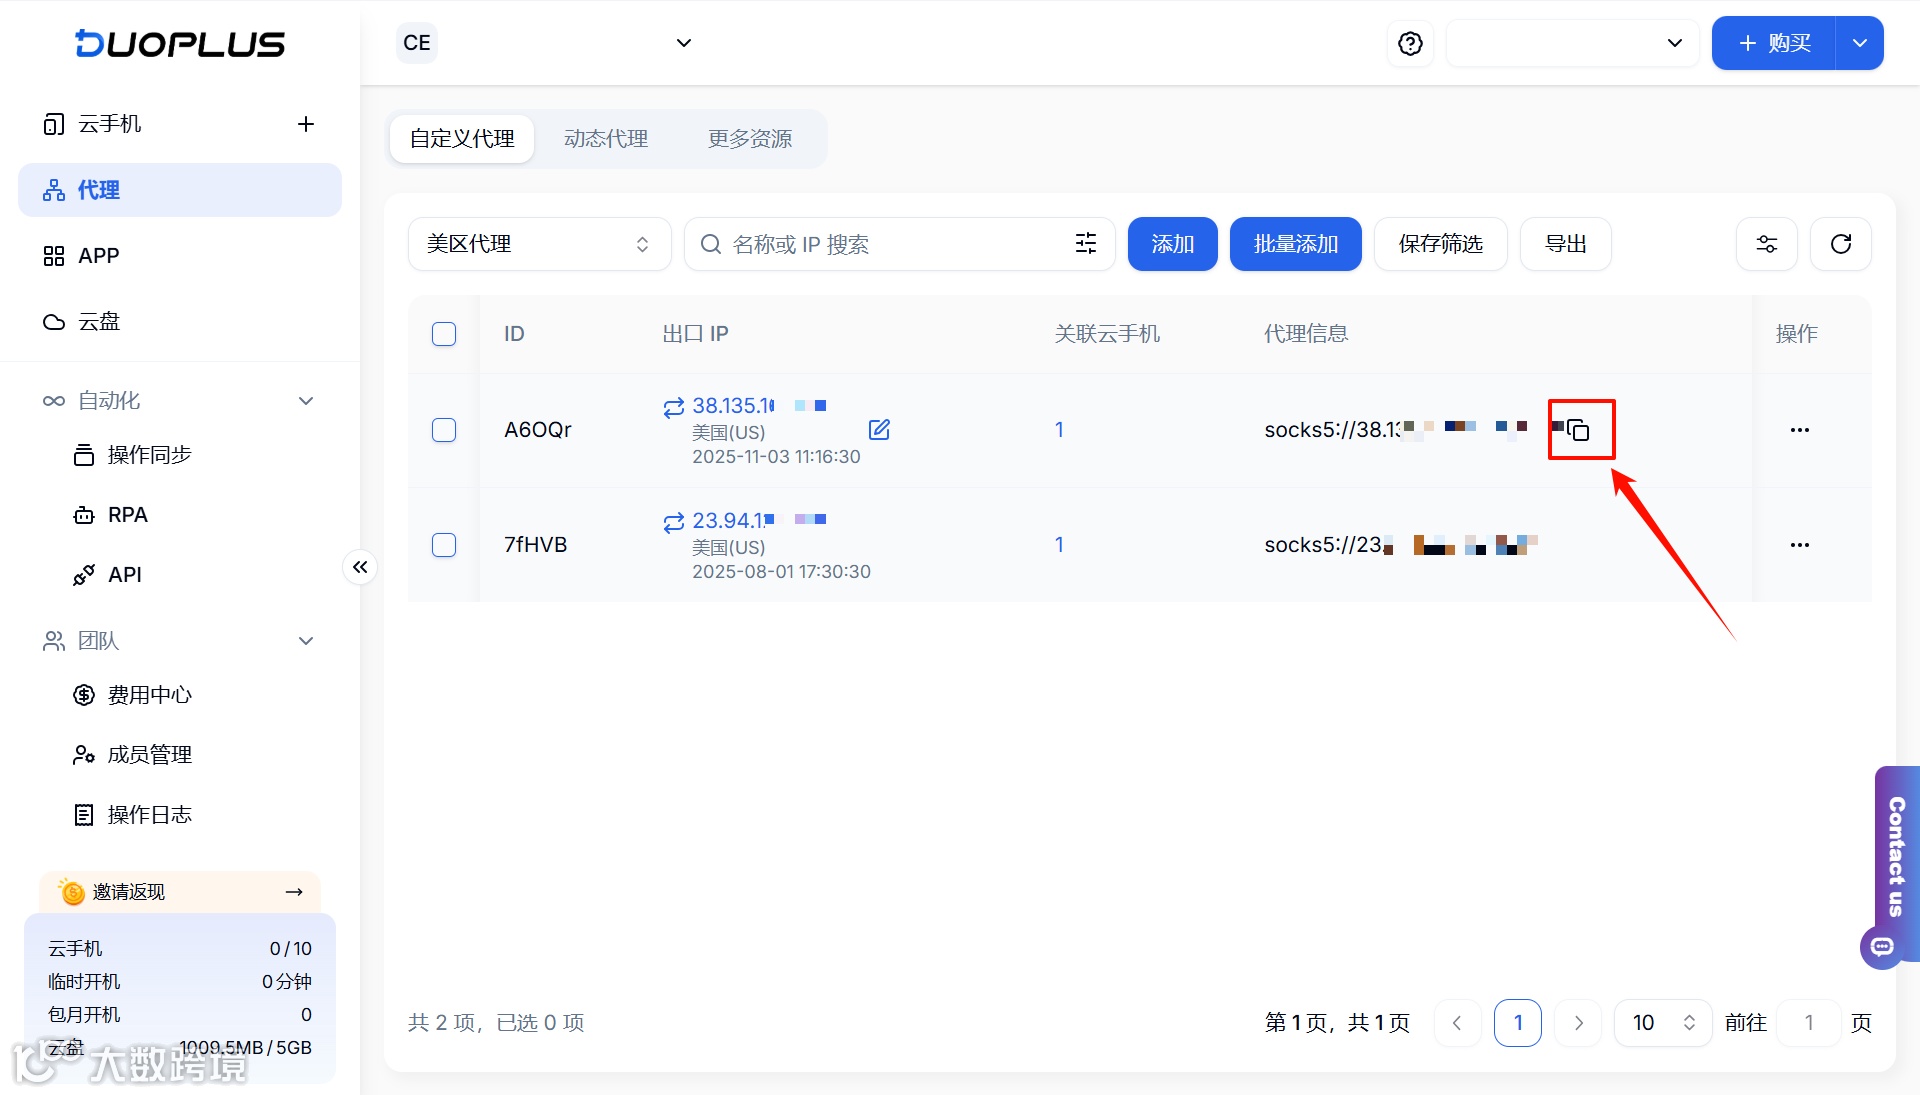Collapse the sidebar with double-arrow icon
The width and height of the screenshot is (1920, 1095).
360,567
